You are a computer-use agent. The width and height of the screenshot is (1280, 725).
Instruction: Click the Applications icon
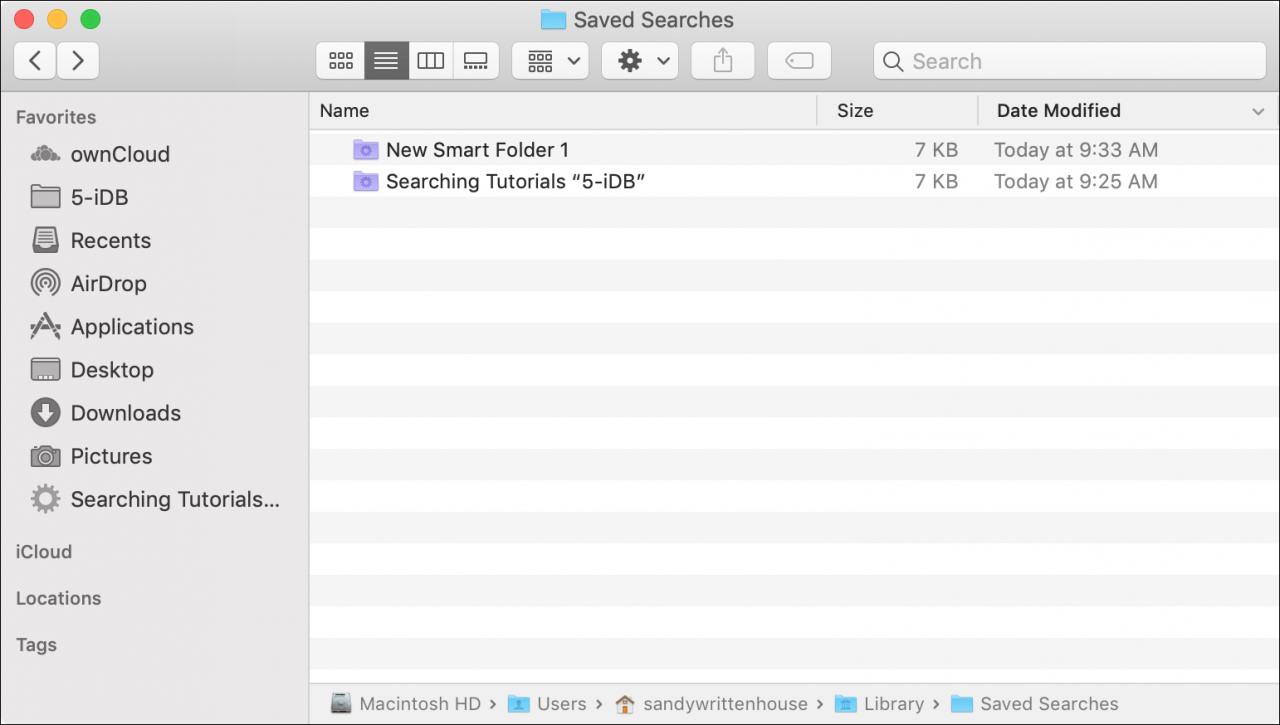tap(45, 326)
